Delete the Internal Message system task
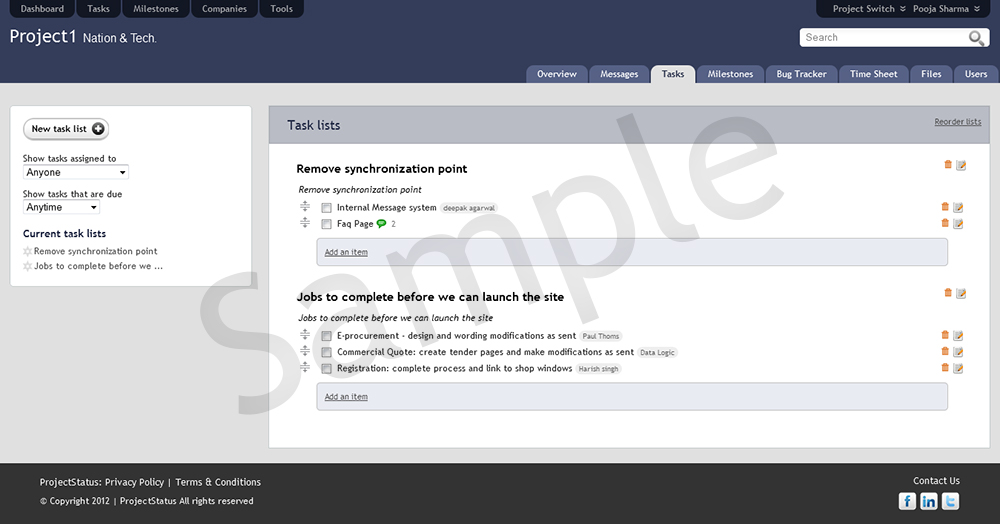This screenshot has width=1000, height=524. tap(945, 207)
